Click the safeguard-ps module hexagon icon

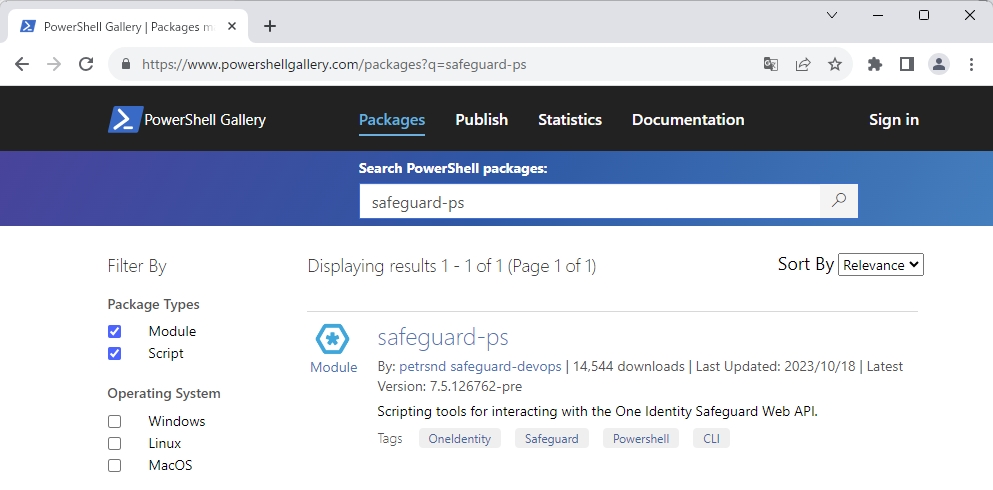pyautogui.click(x=332, y=340)
